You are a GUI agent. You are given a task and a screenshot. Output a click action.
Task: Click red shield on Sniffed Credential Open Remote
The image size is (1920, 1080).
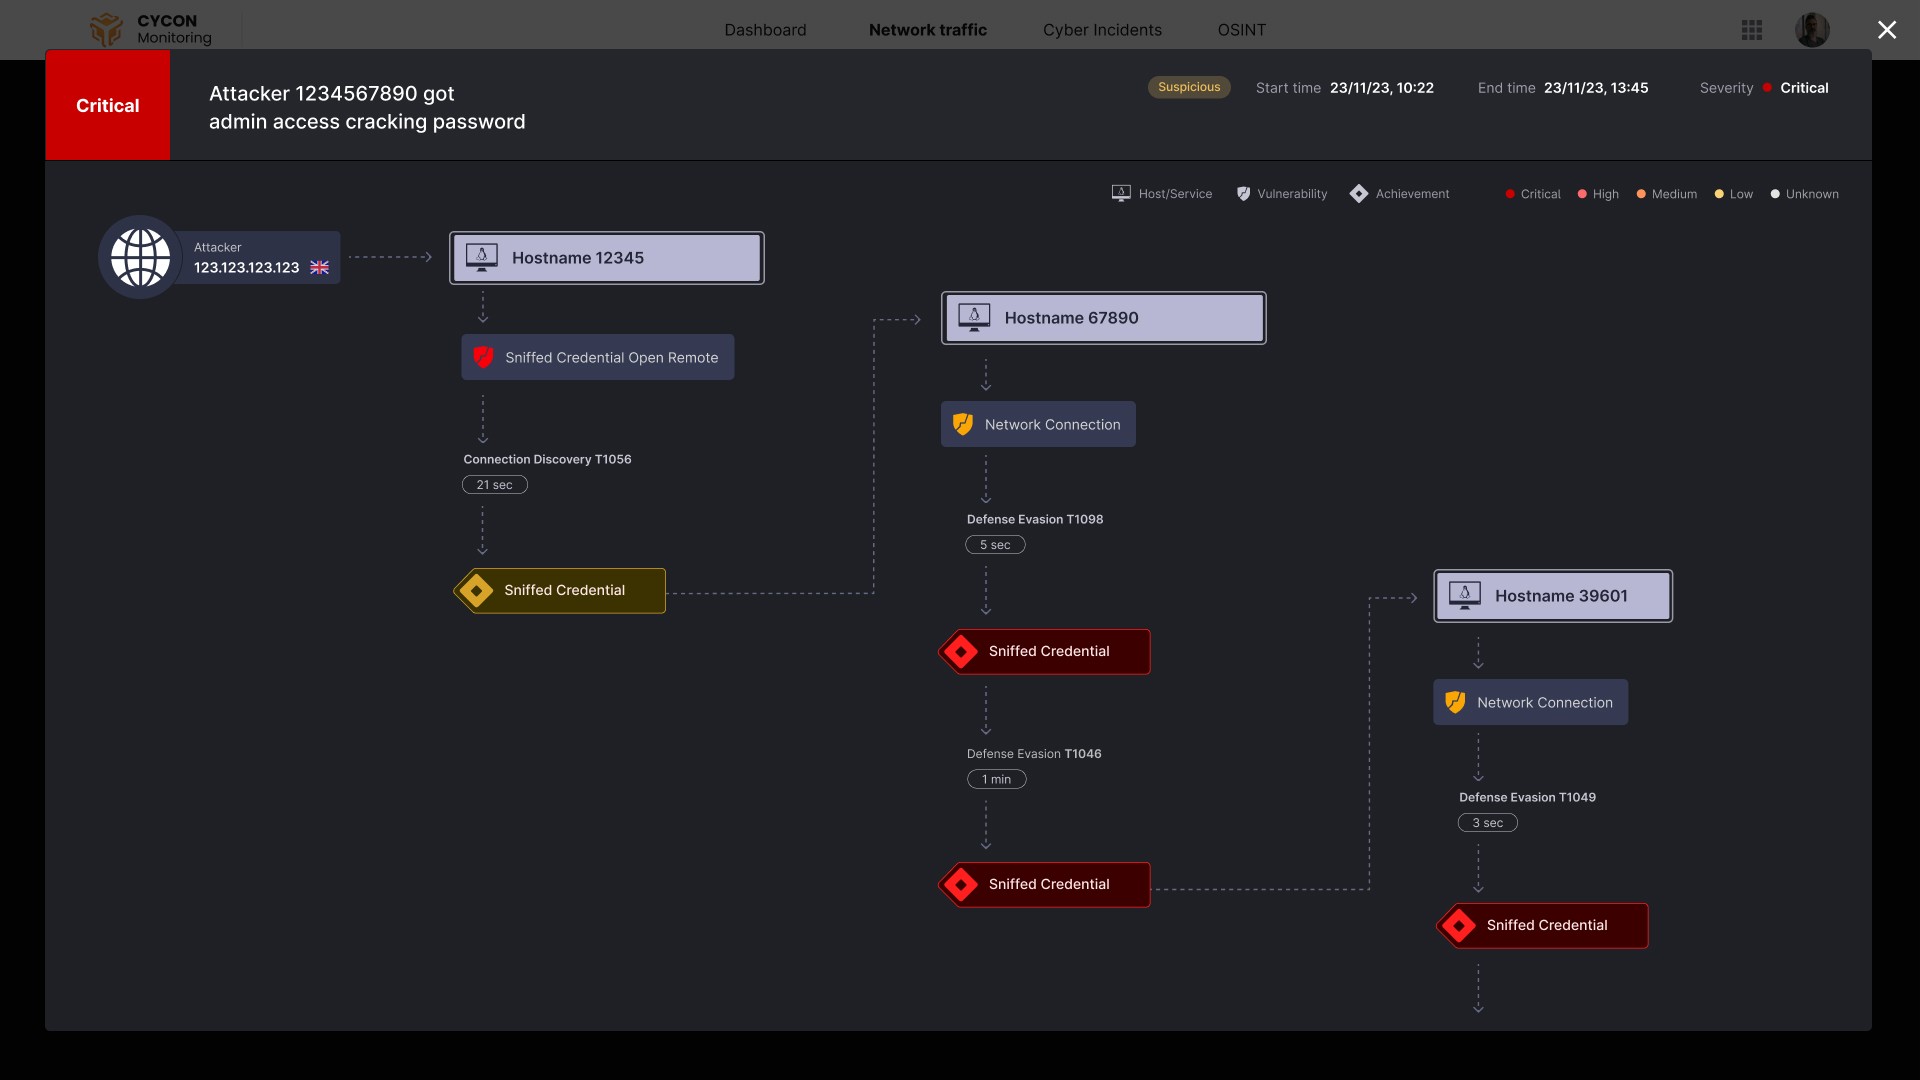tap(484, 357)
